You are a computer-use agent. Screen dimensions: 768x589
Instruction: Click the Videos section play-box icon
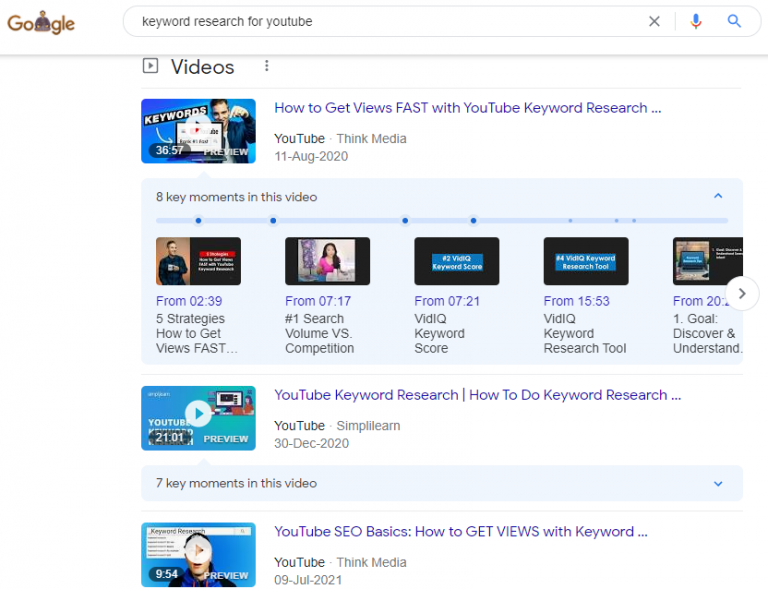click(x=150, y=66)
